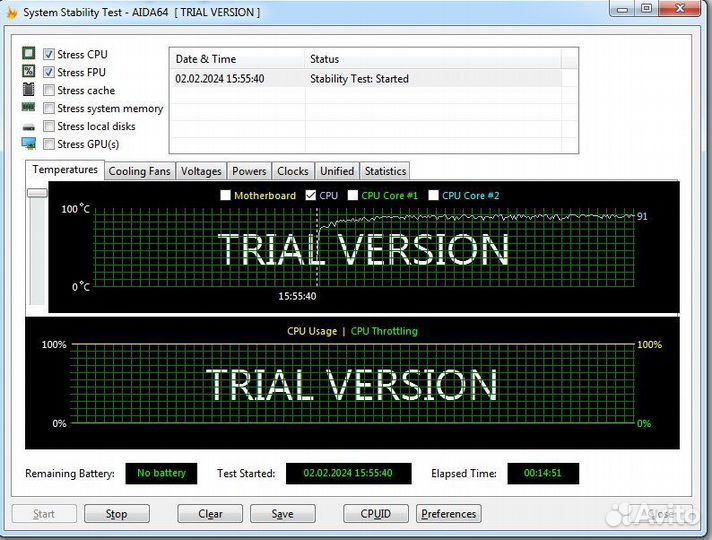Stop the stability test
Image resolution: width=712 pixels, height=540 pixels.
117,514
